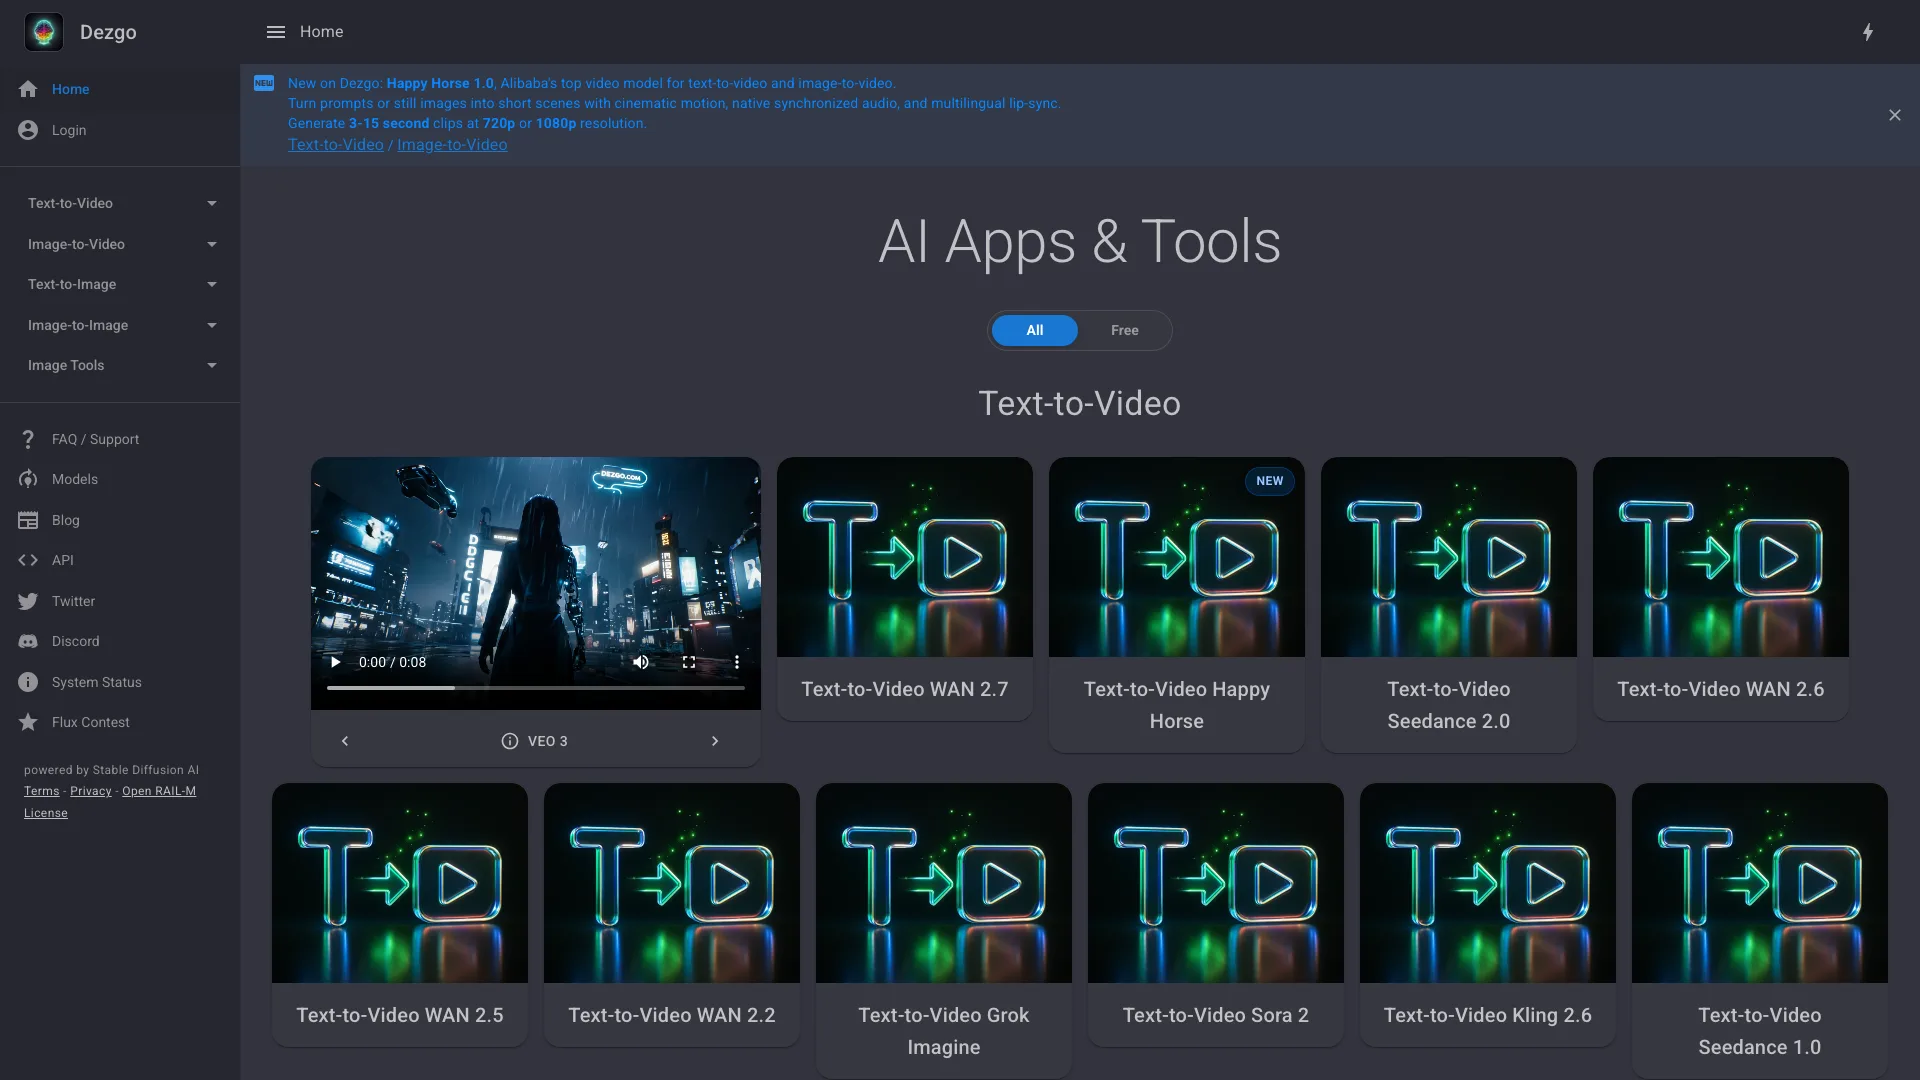Open Text-to-Video Happy Horse card
1920x1080 pixels.
(1177, 605)
